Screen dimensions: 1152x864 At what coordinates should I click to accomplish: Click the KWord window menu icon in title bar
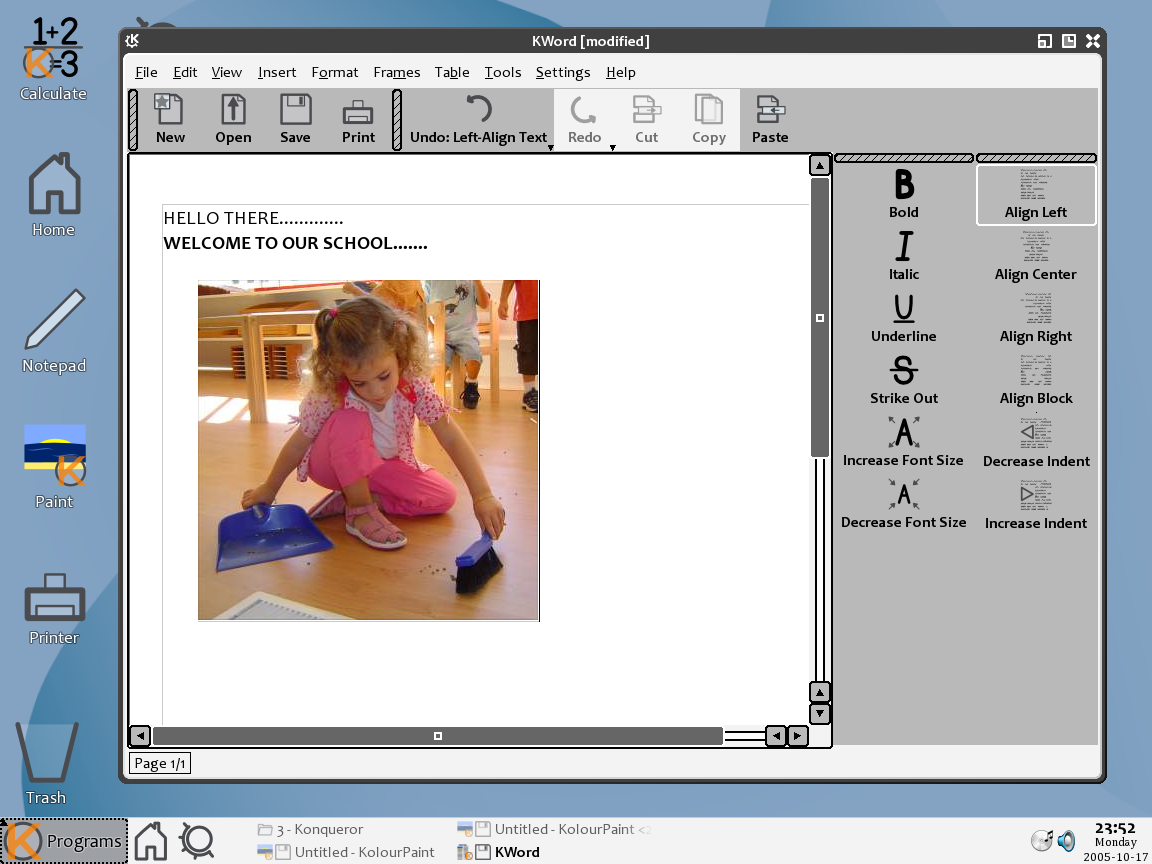point(132,40)
